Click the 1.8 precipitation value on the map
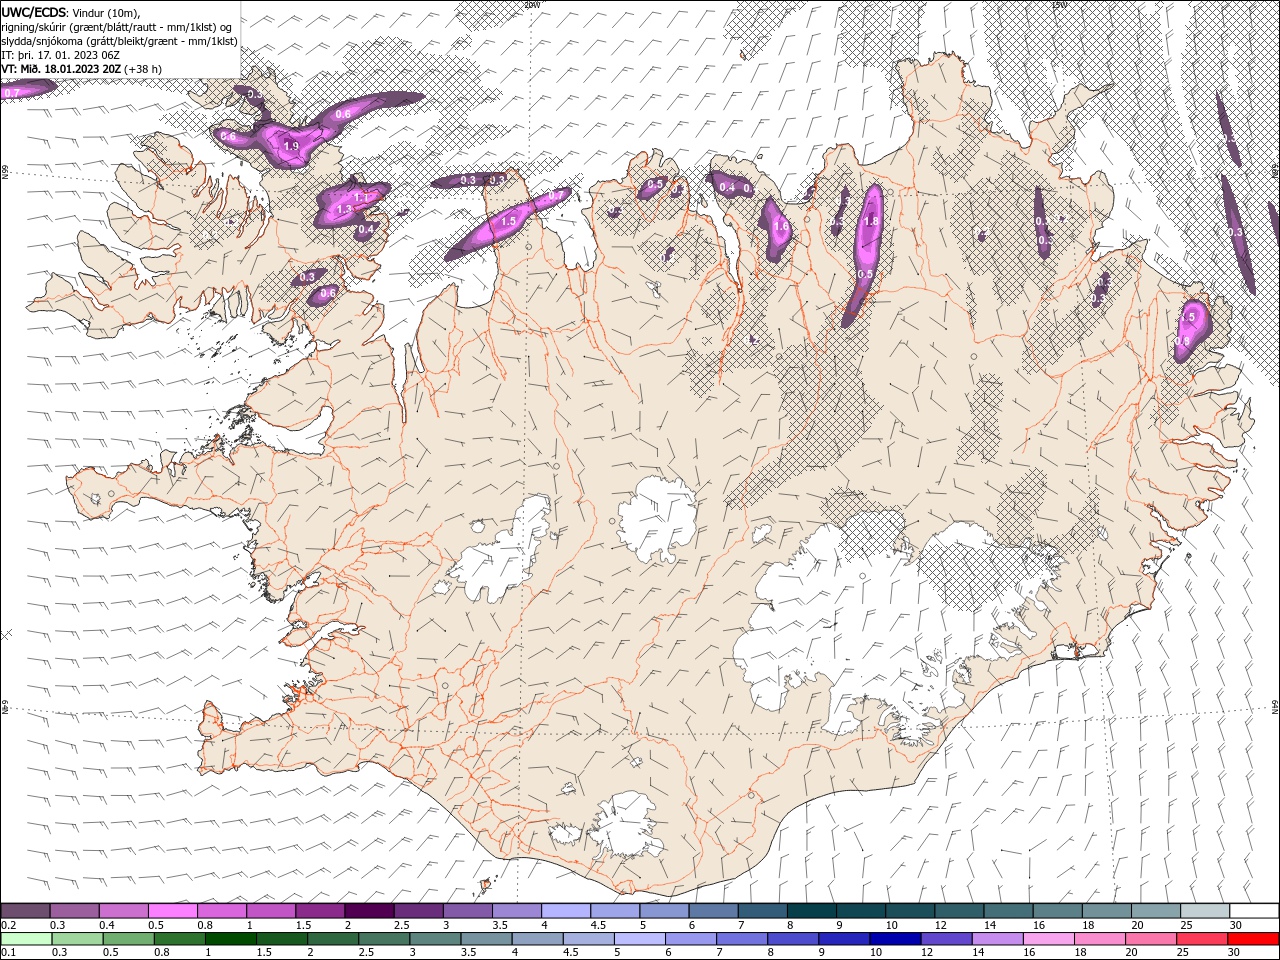This screenshot has width=1280, height=960. pos(871,221)
